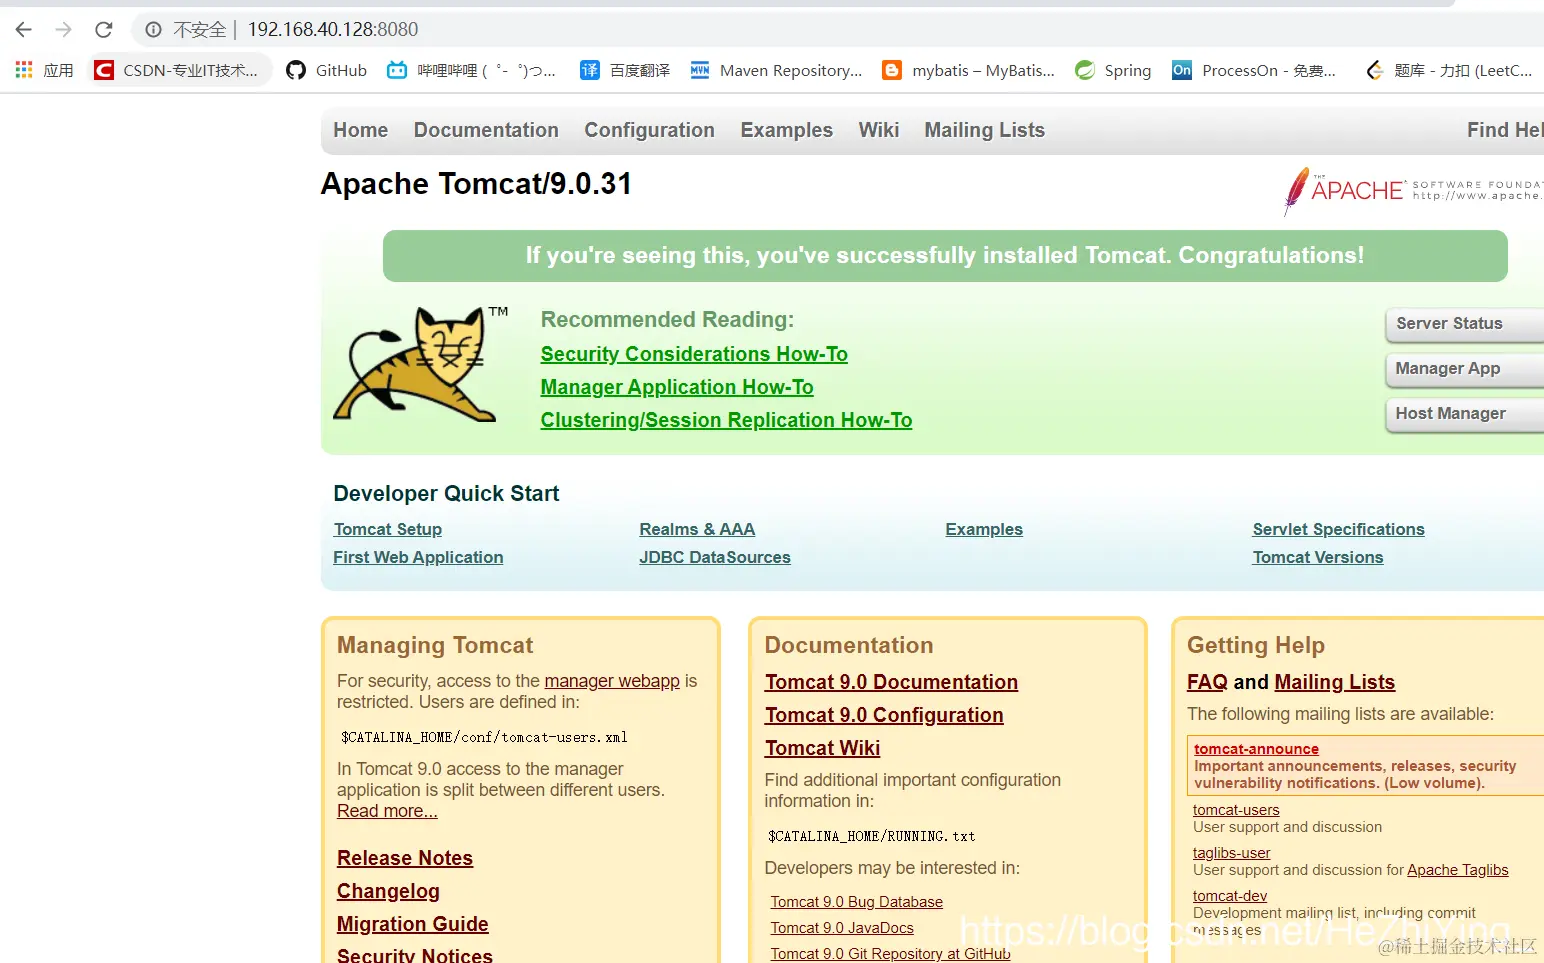This screenshot has width=1544, height=963.
Task: Open the Mailing Lists link under Getting Help
Action: pyautogui.click(x=1334, y=682)
